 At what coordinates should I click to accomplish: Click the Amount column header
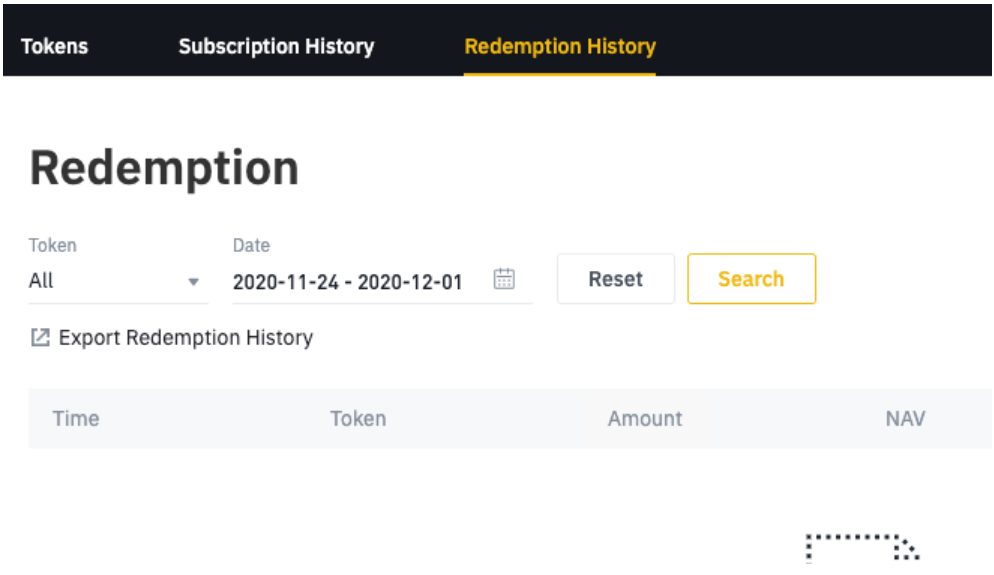[645, 418]
